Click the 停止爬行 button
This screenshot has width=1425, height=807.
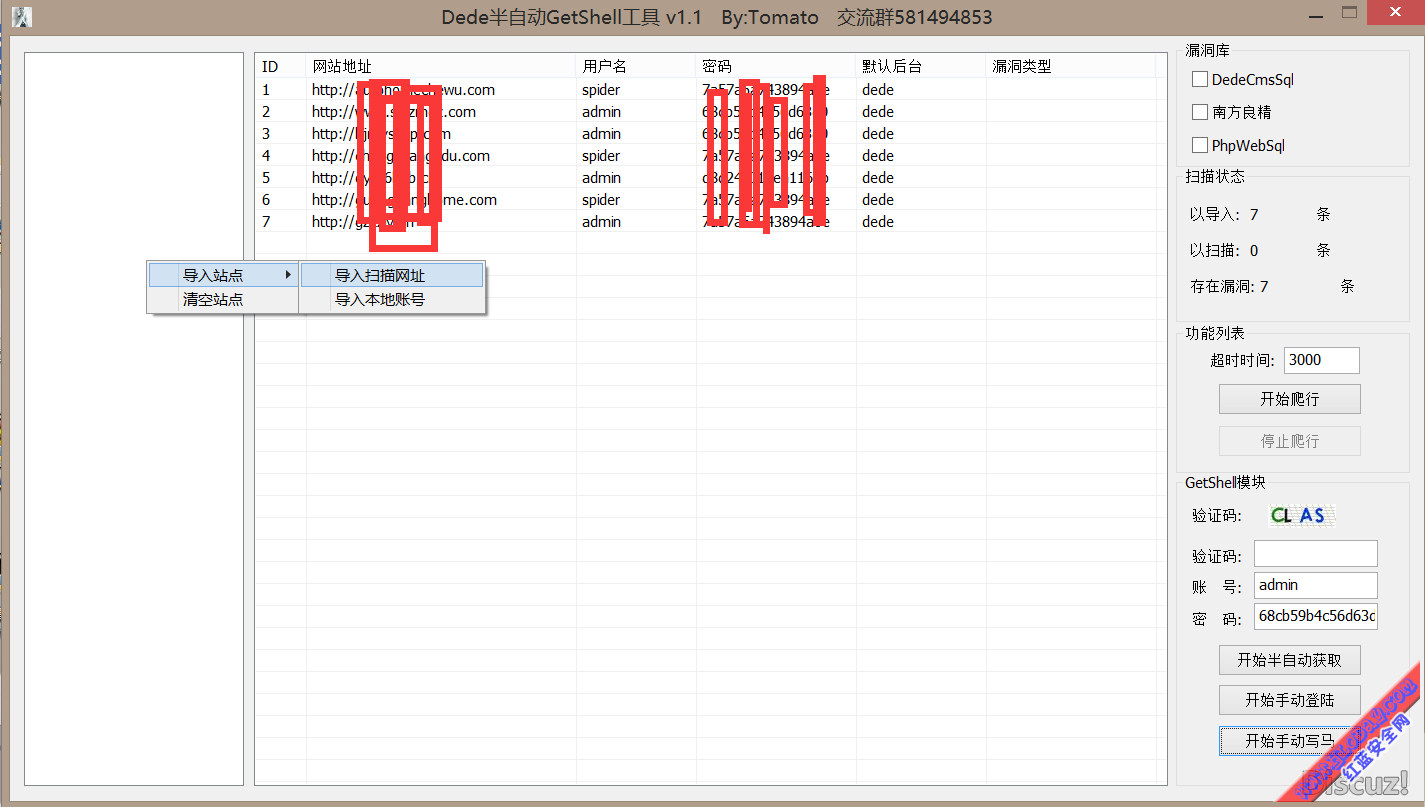tap(1289, 441)
